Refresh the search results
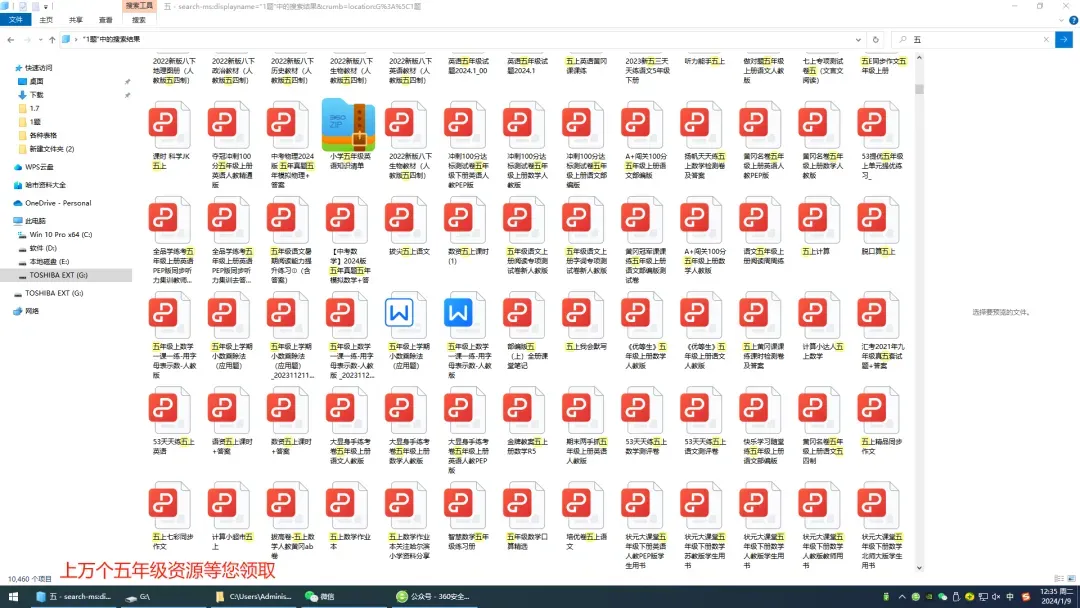 tap(875, 40)
